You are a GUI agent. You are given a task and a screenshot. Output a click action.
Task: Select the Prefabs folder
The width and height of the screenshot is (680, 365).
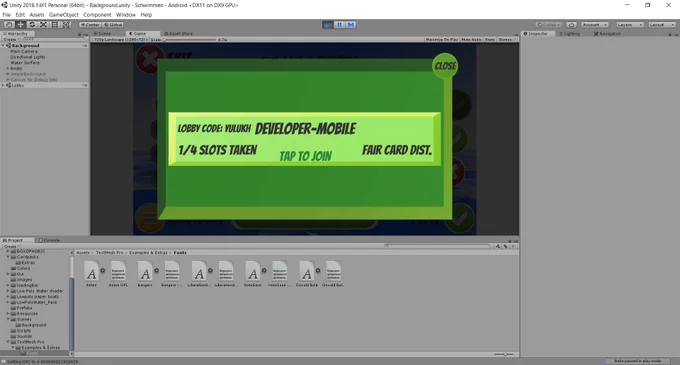click(21, 308)
